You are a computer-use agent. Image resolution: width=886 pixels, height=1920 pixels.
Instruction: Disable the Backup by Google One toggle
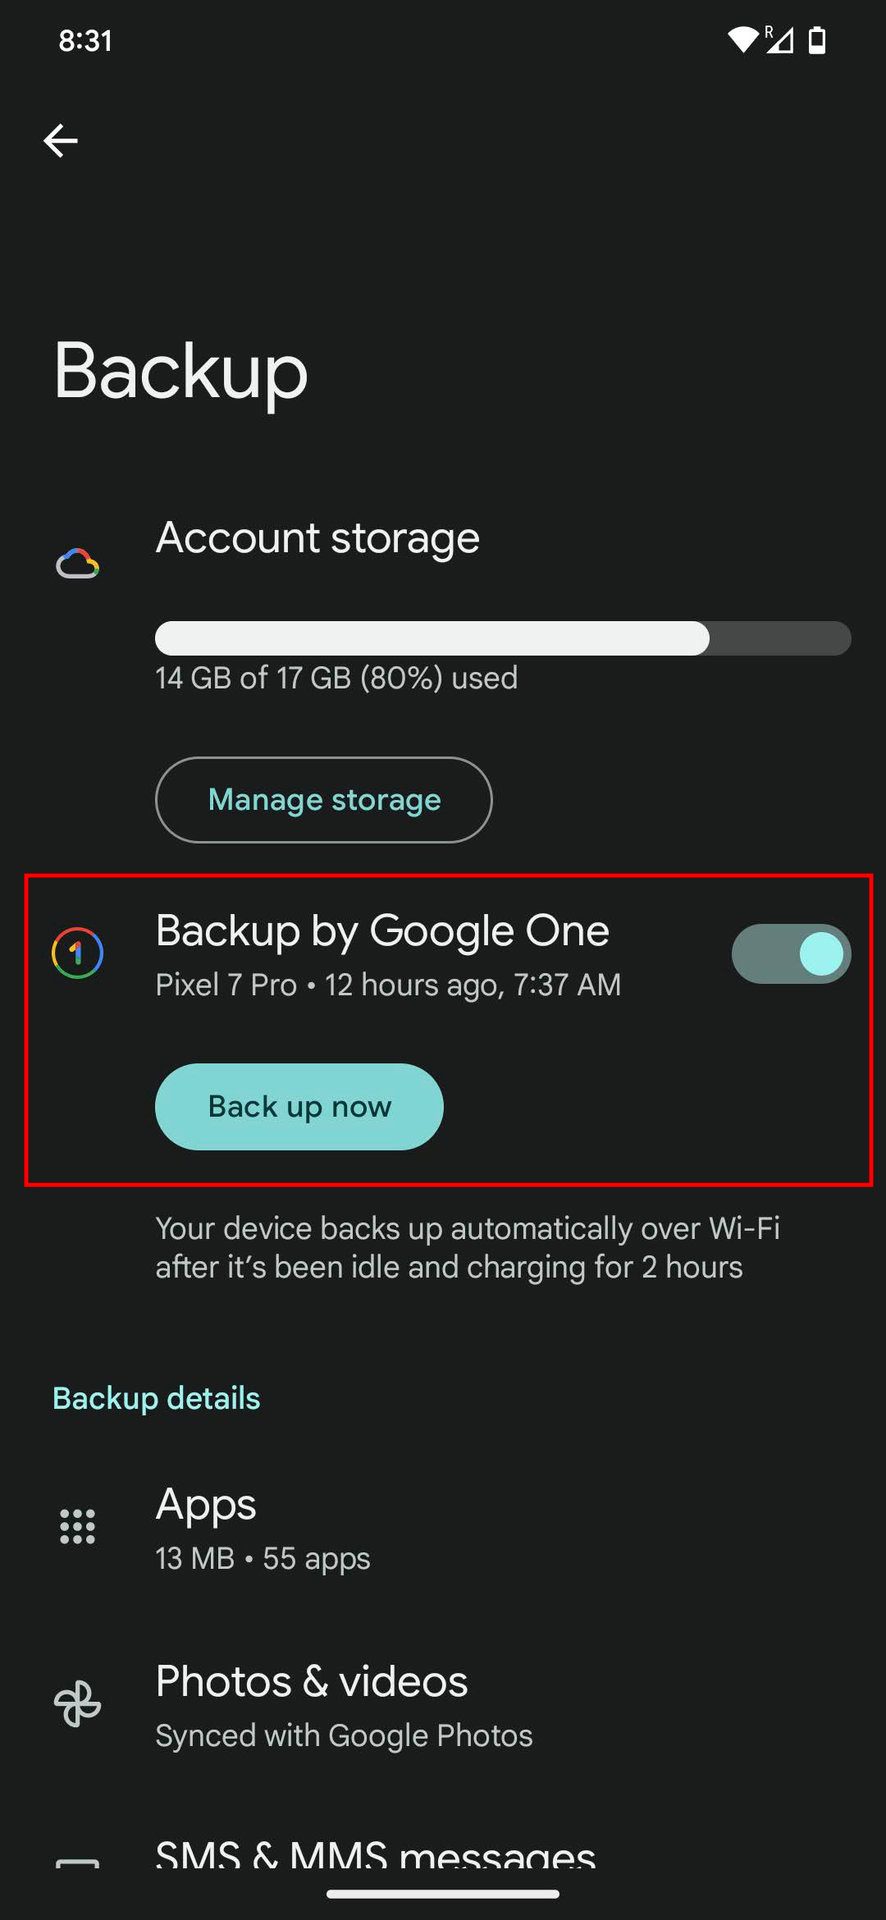pyautogui.click(x=791, y=954)
